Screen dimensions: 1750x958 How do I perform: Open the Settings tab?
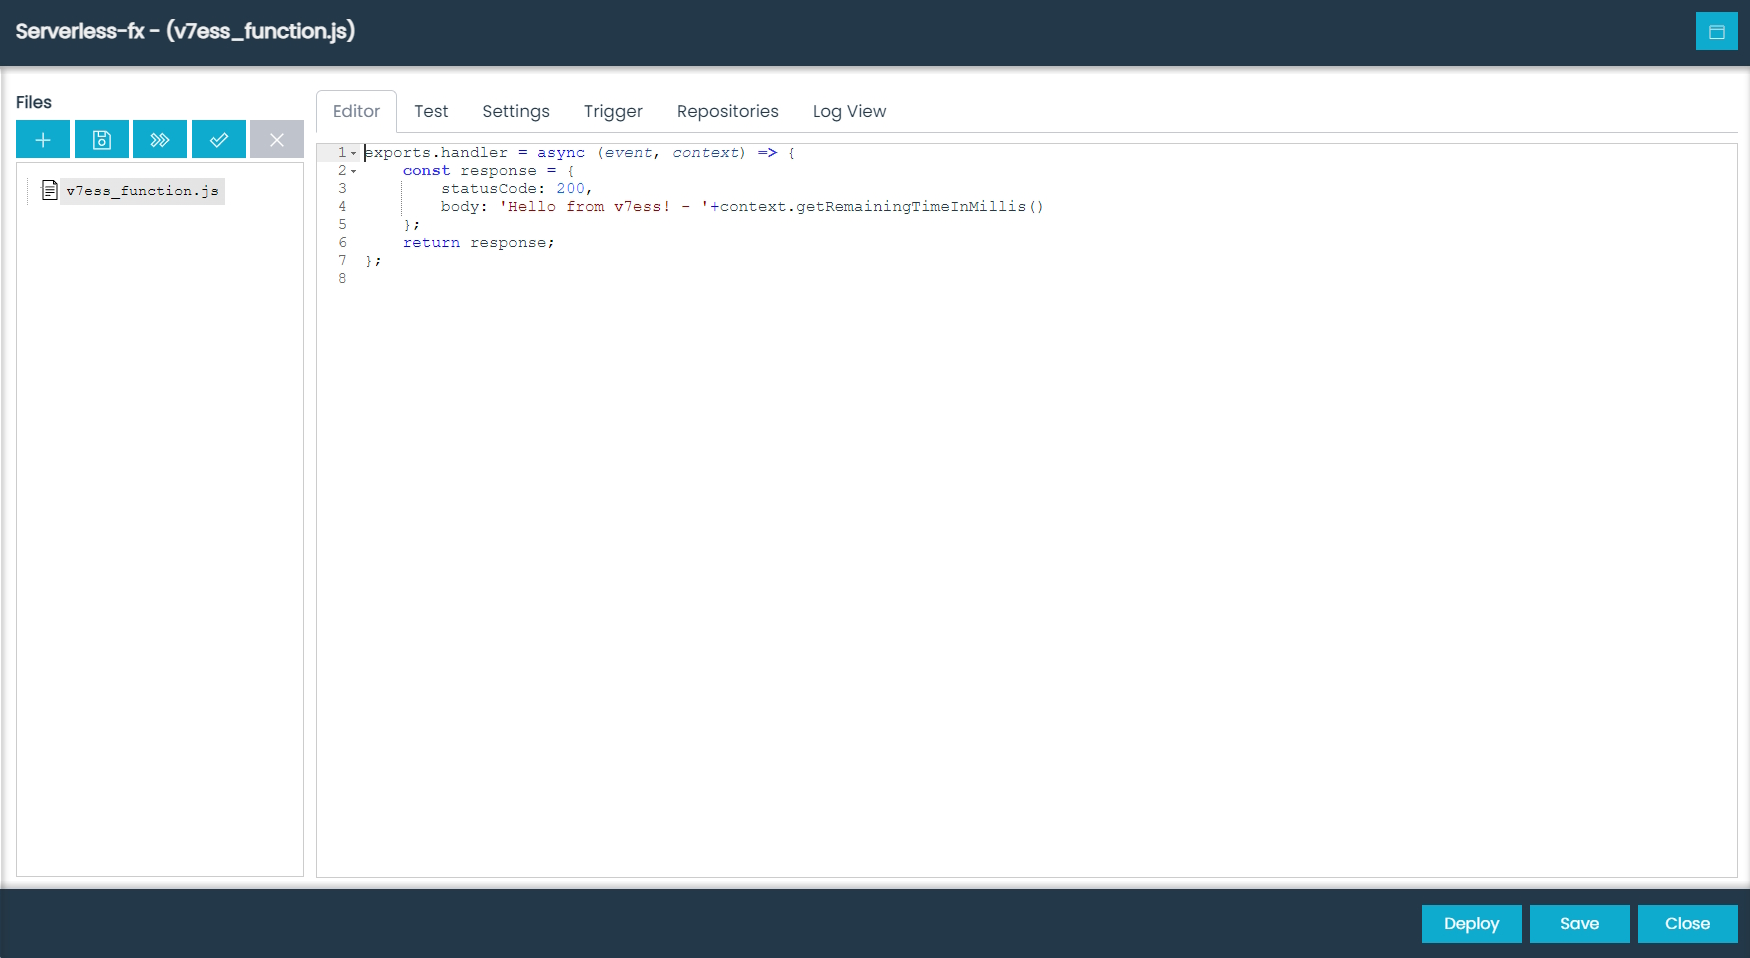tap(515, 111)
